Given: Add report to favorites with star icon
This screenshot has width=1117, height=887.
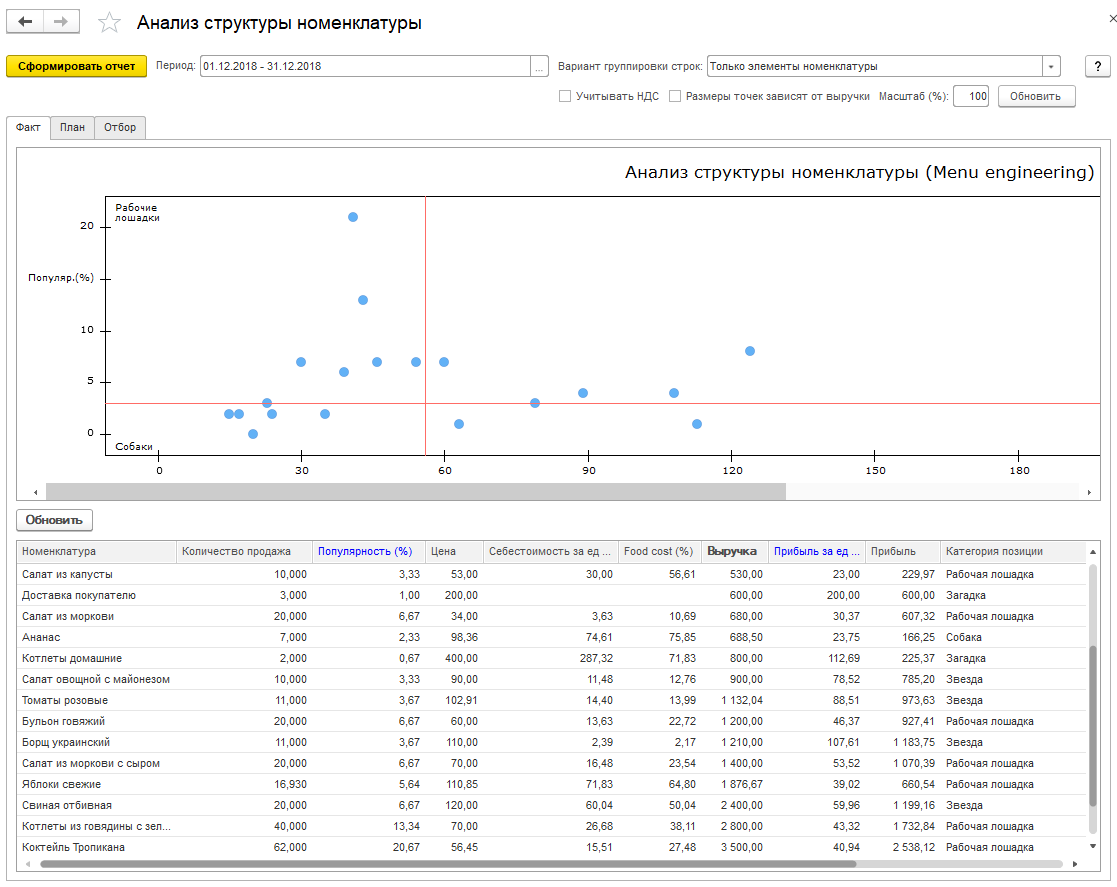Looking at the screenshot, I should [109, 23].
